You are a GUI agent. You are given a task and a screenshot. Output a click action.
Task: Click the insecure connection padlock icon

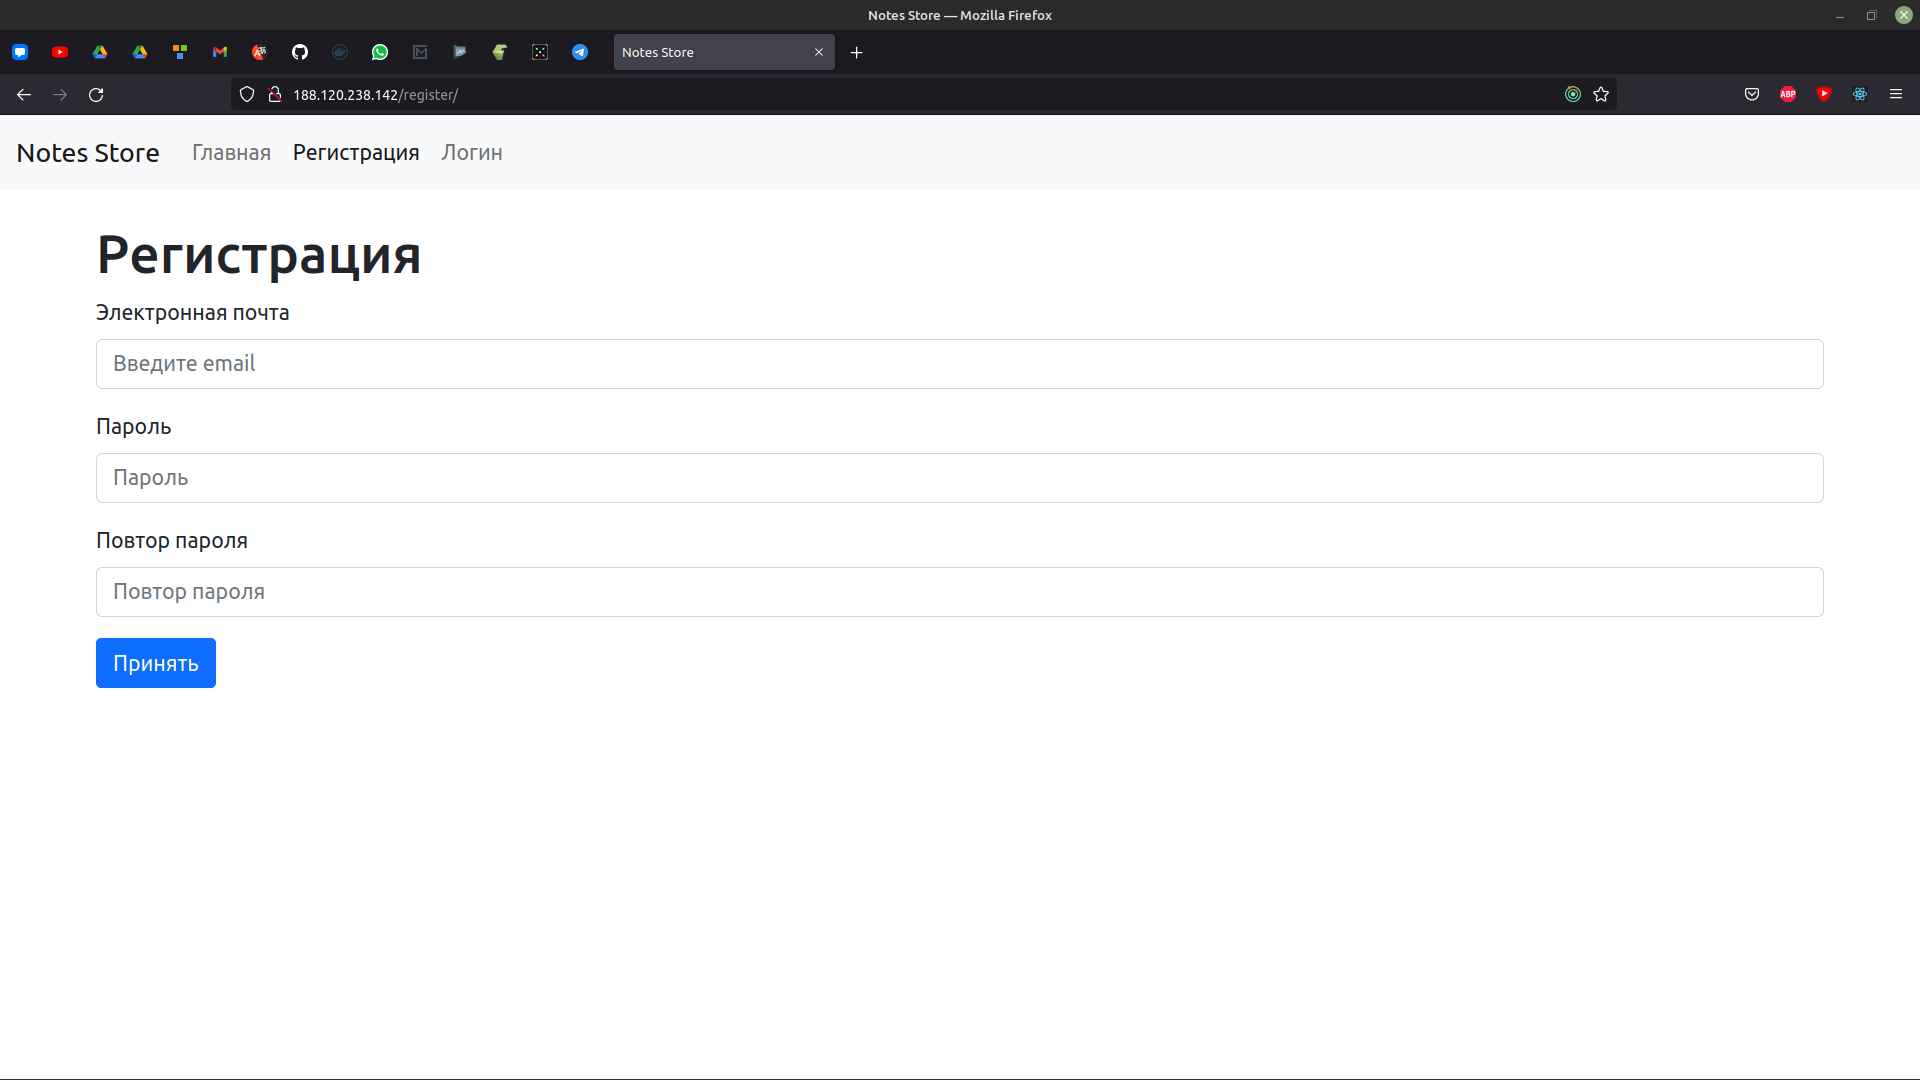pyautogui.click(x=275, y=95)
